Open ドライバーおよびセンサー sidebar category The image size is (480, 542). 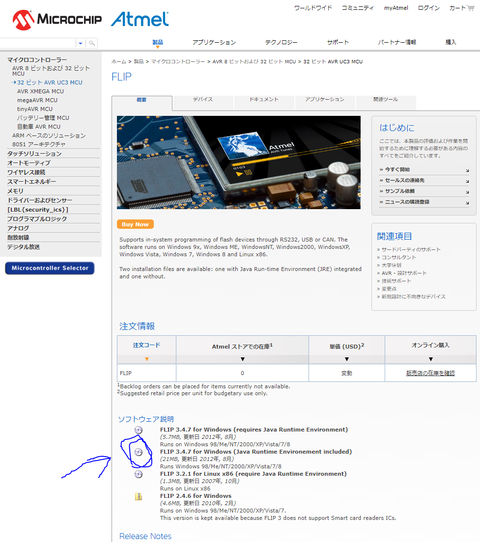40,200
